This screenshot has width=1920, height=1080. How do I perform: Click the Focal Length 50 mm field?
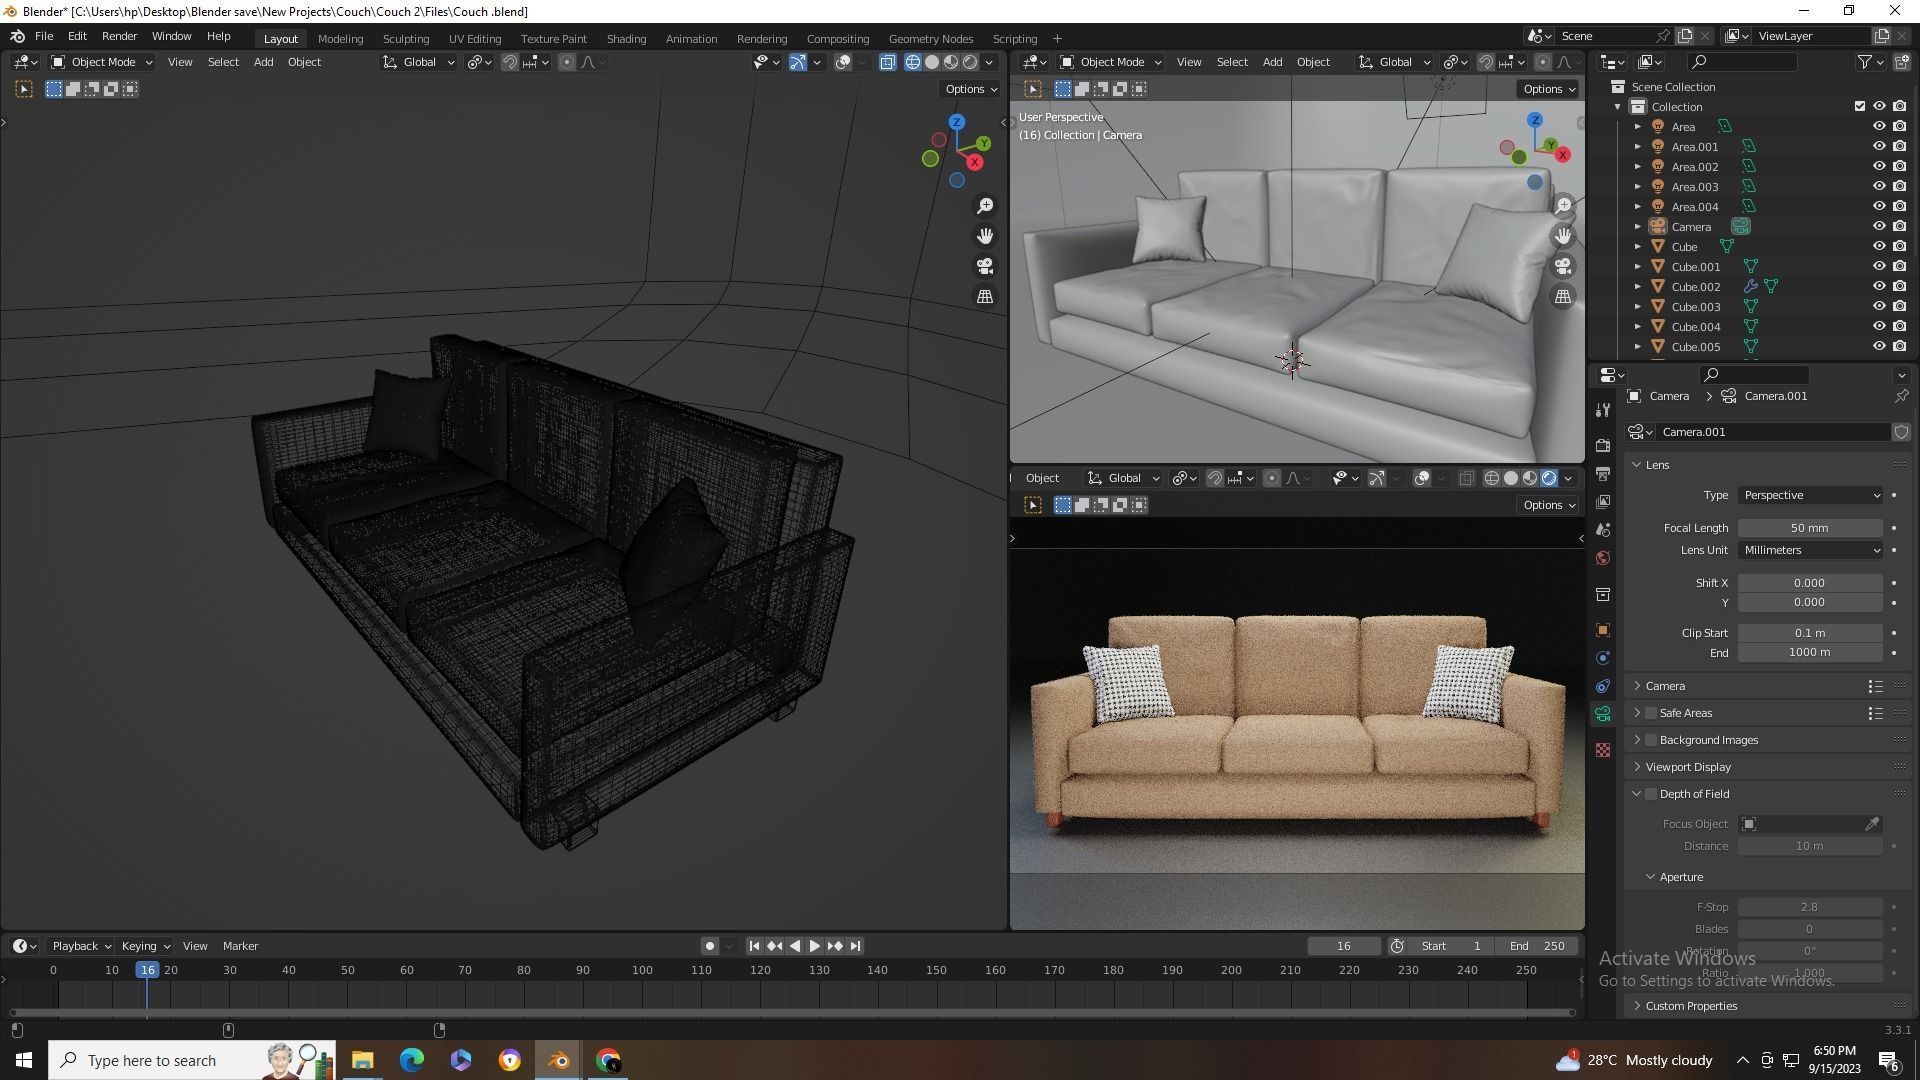[1810, 528]
